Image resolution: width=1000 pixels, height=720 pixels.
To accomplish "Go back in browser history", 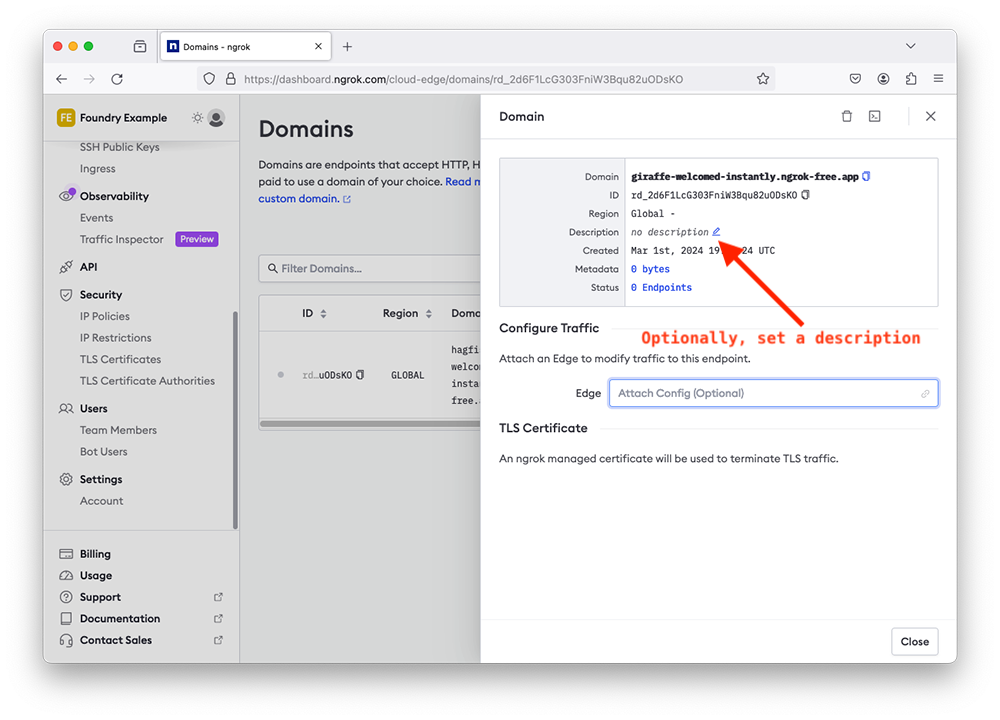I will [61, 79].
